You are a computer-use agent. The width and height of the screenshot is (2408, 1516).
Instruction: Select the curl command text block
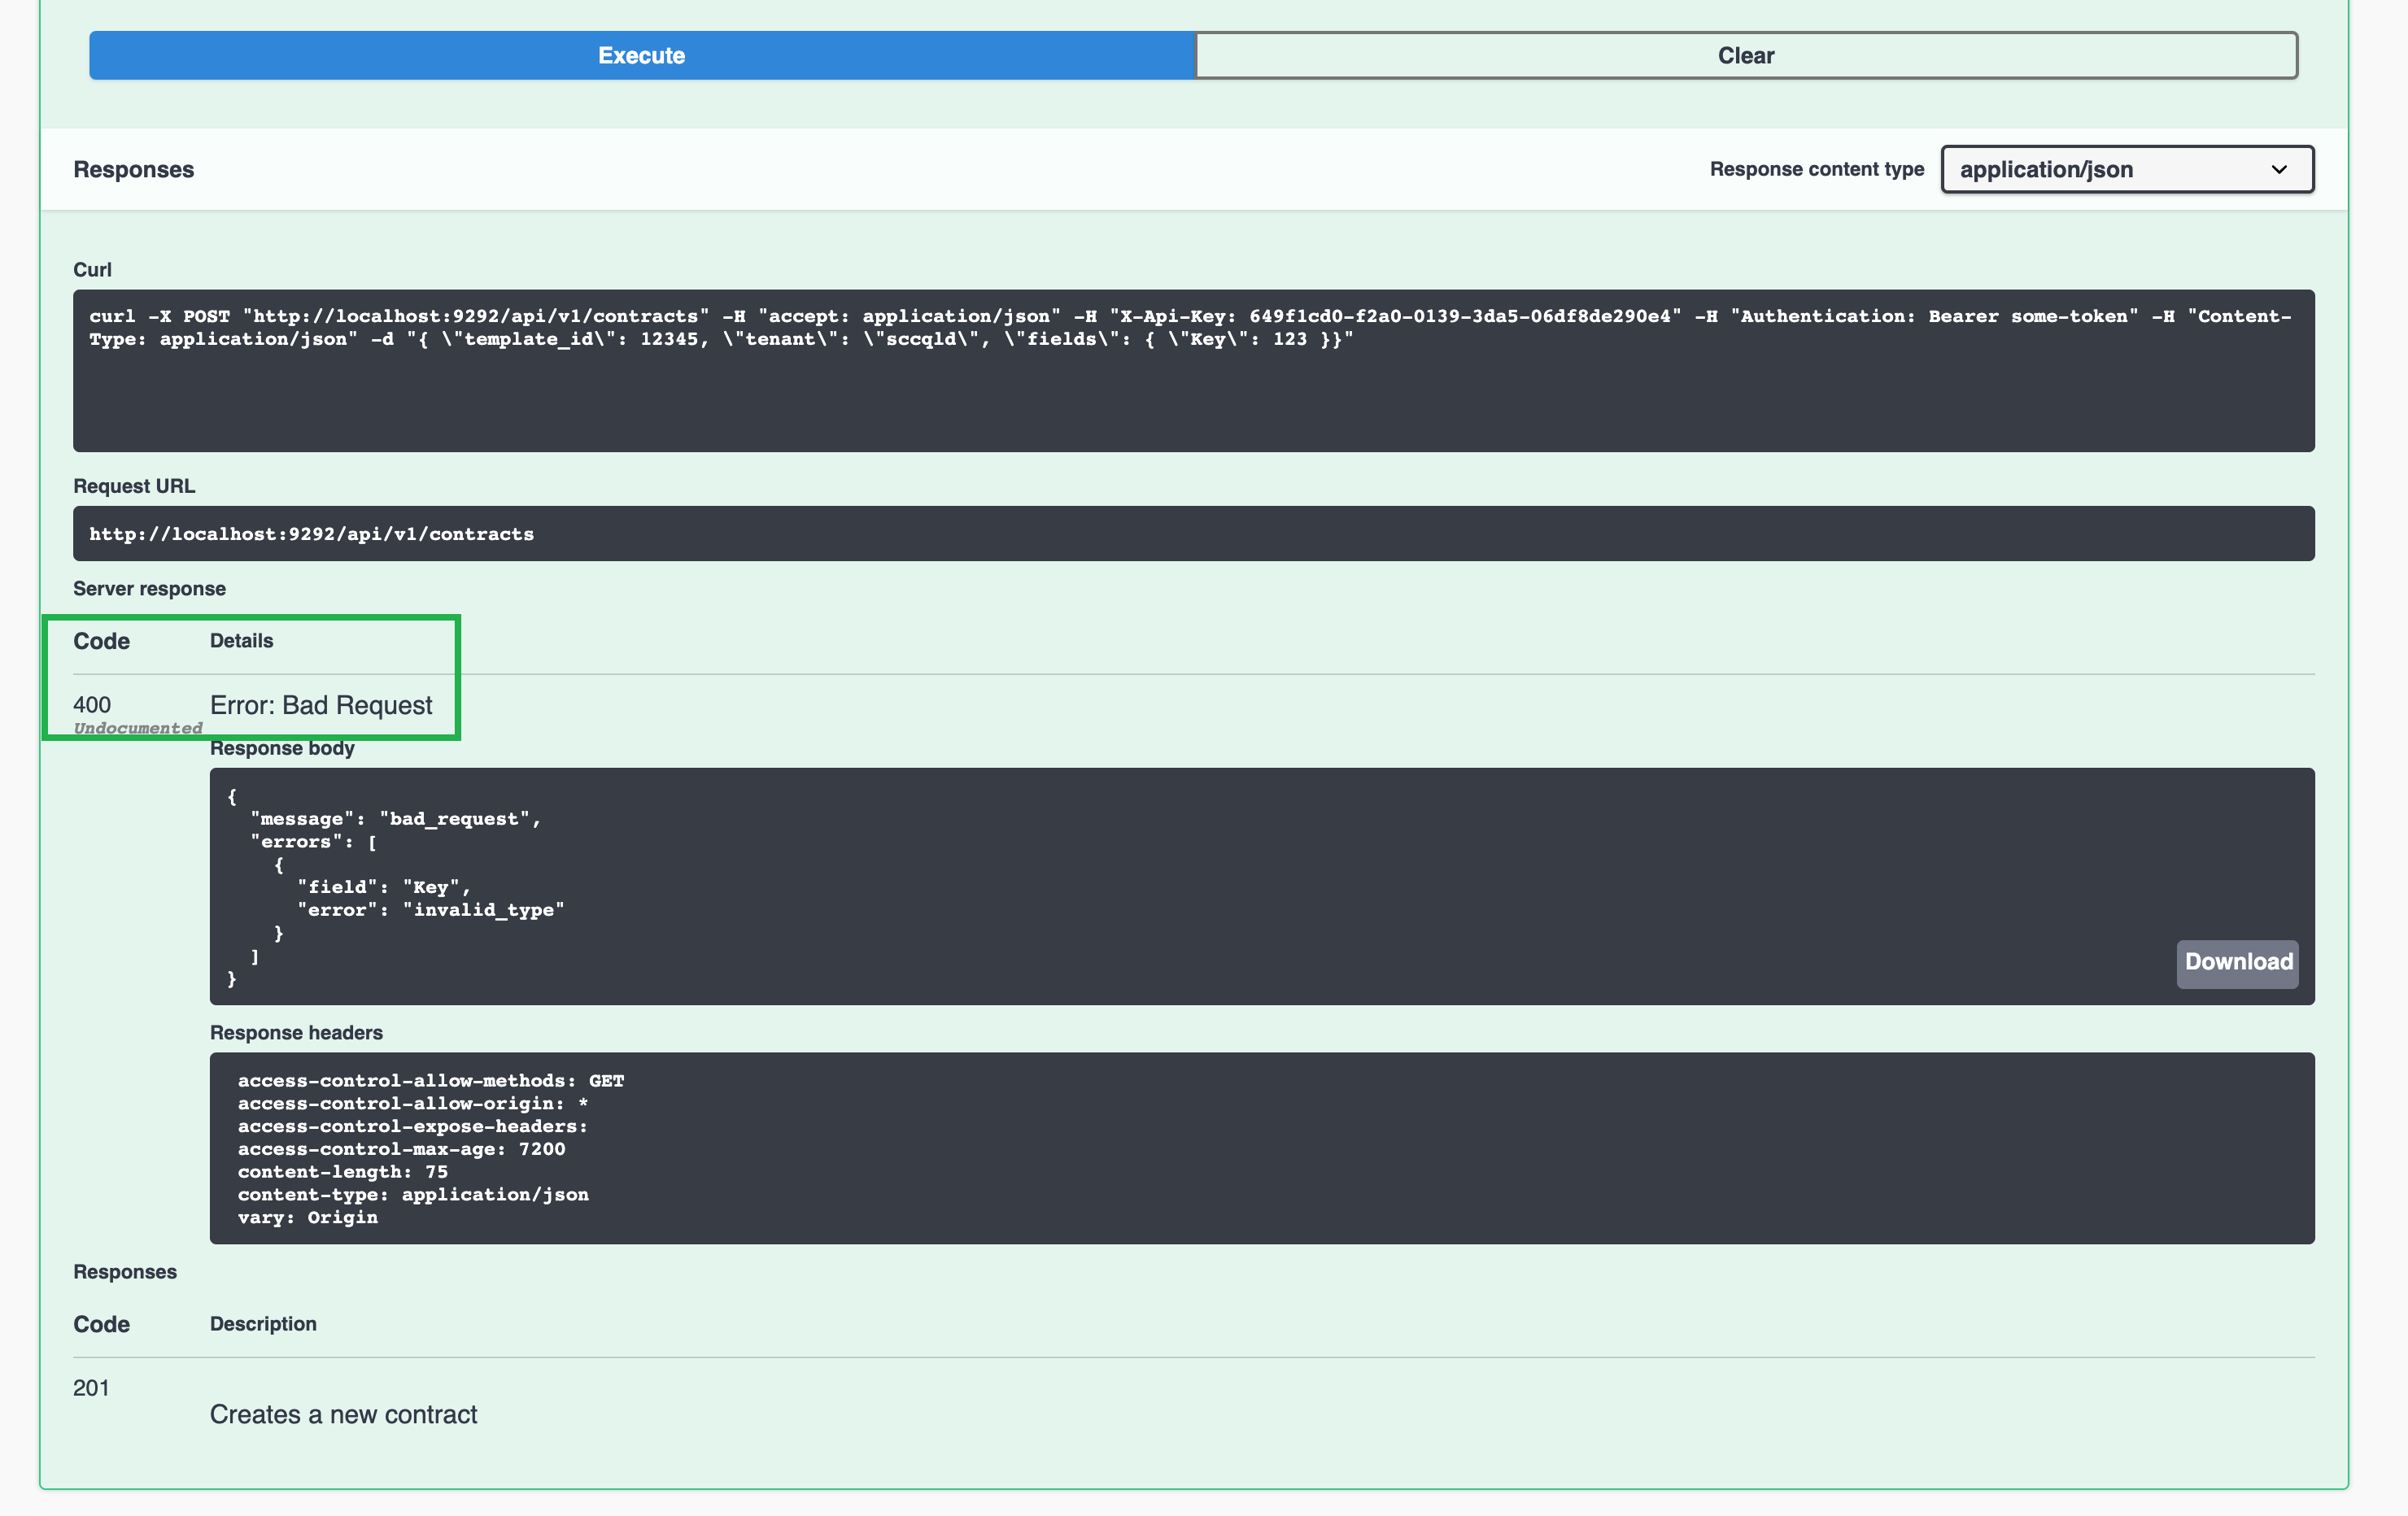(1194, 371)
